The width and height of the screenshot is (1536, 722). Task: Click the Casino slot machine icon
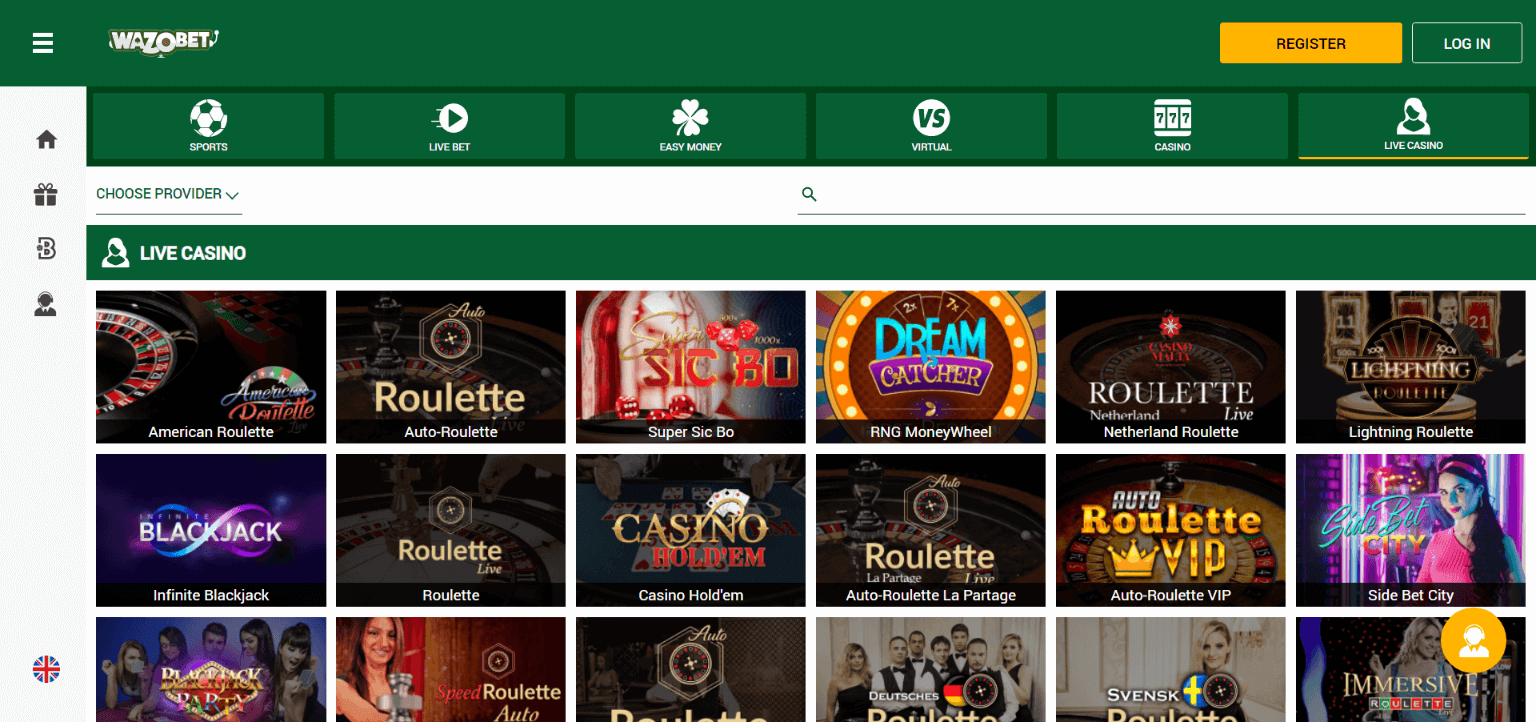click(x=1172, y=118)
